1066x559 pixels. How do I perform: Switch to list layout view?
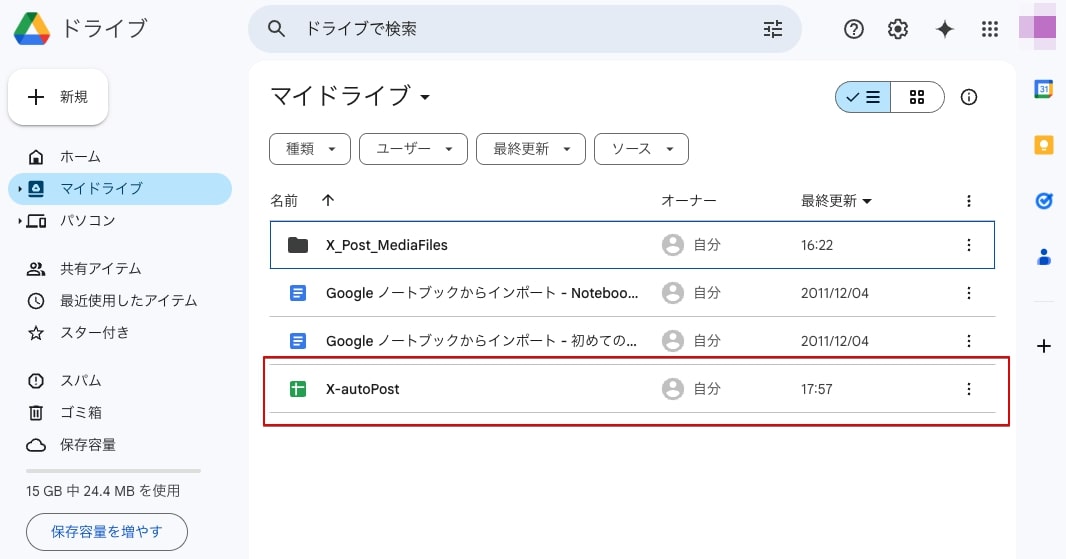(863, 97)
